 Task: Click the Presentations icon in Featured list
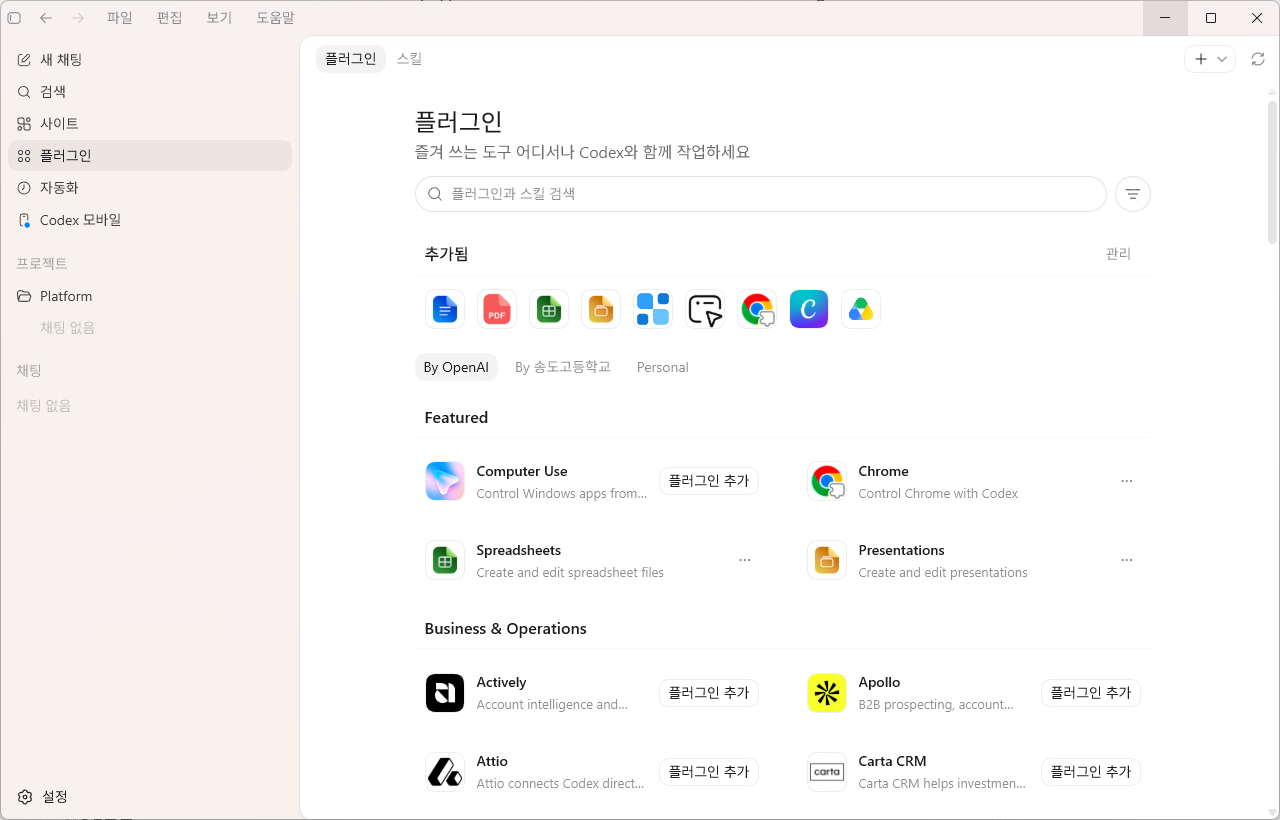(827, 560)
